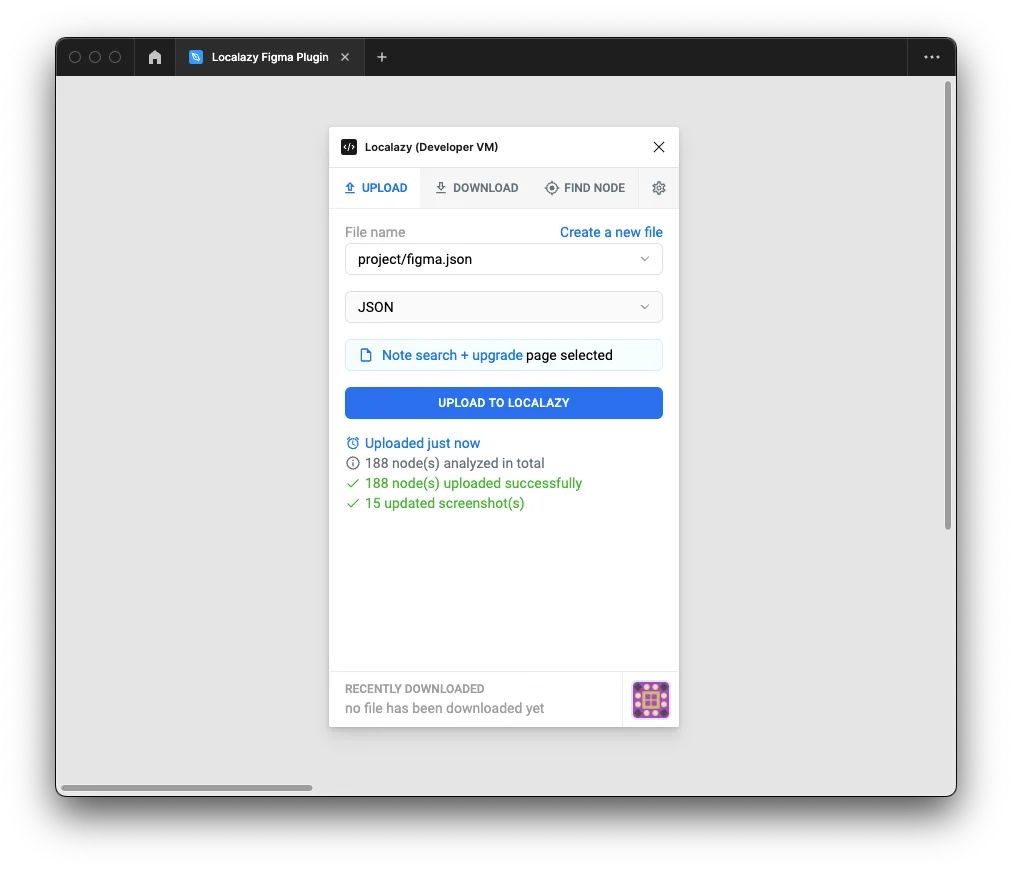Click the page icon in selection box
The image size is (1012, 870).
[365, 355]
